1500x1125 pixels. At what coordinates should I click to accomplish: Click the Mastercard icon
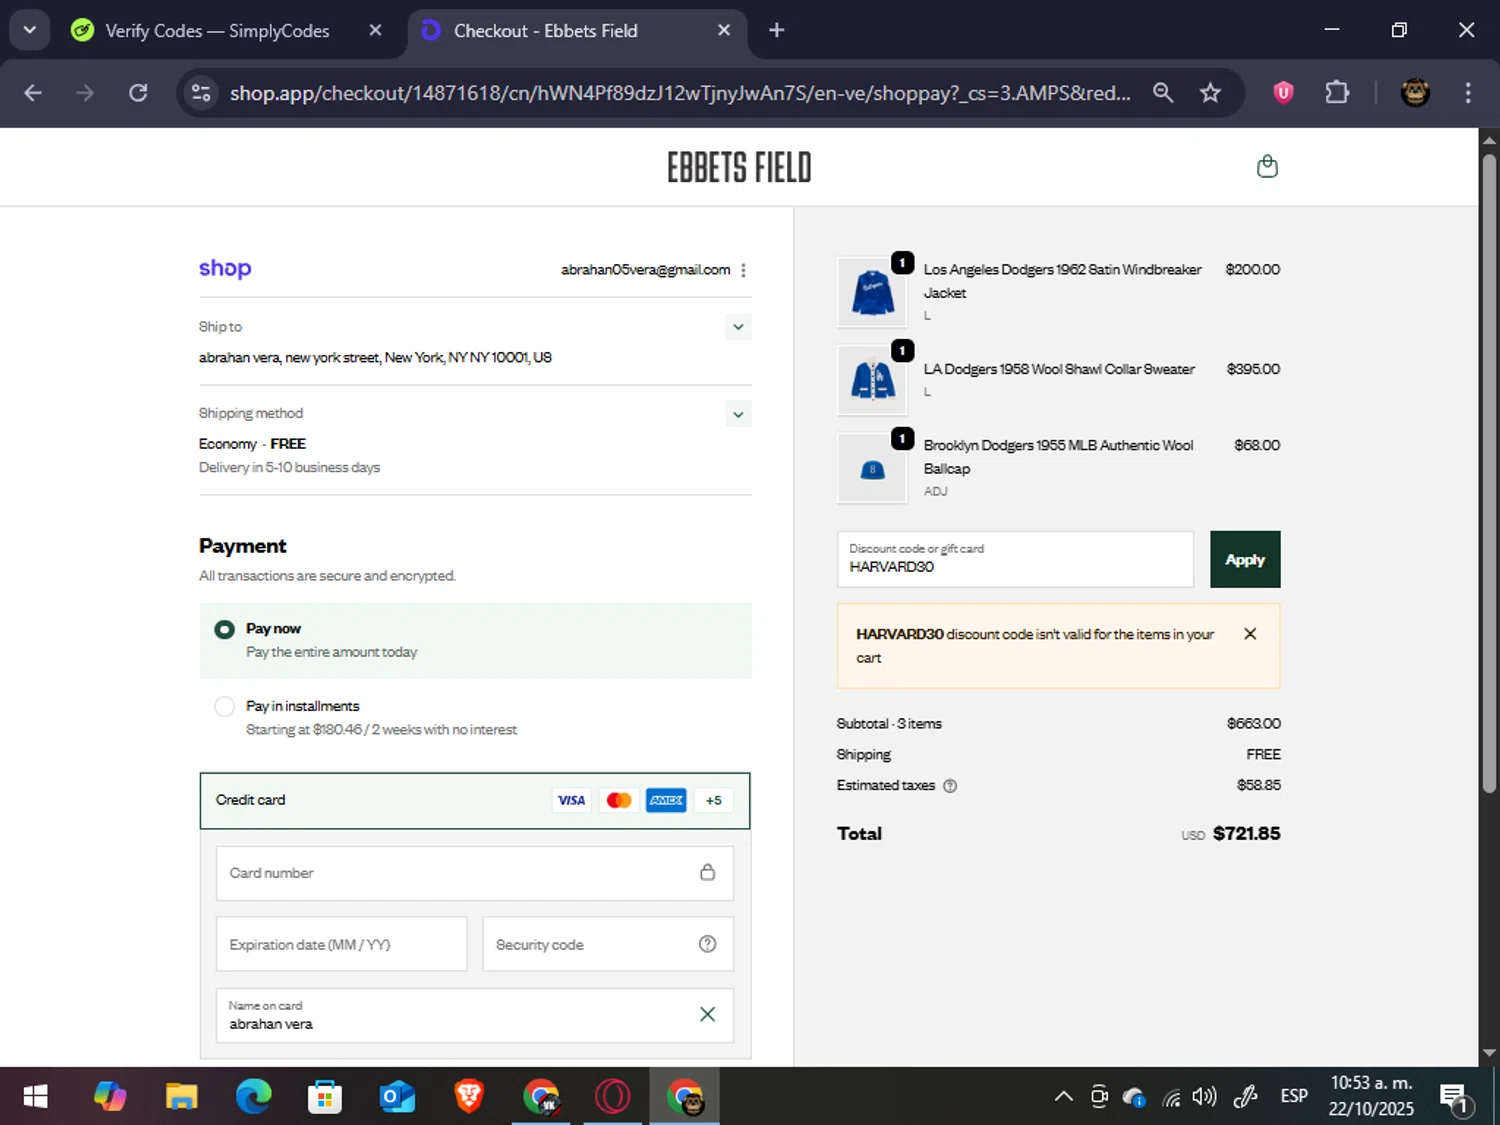coord(619,800)
